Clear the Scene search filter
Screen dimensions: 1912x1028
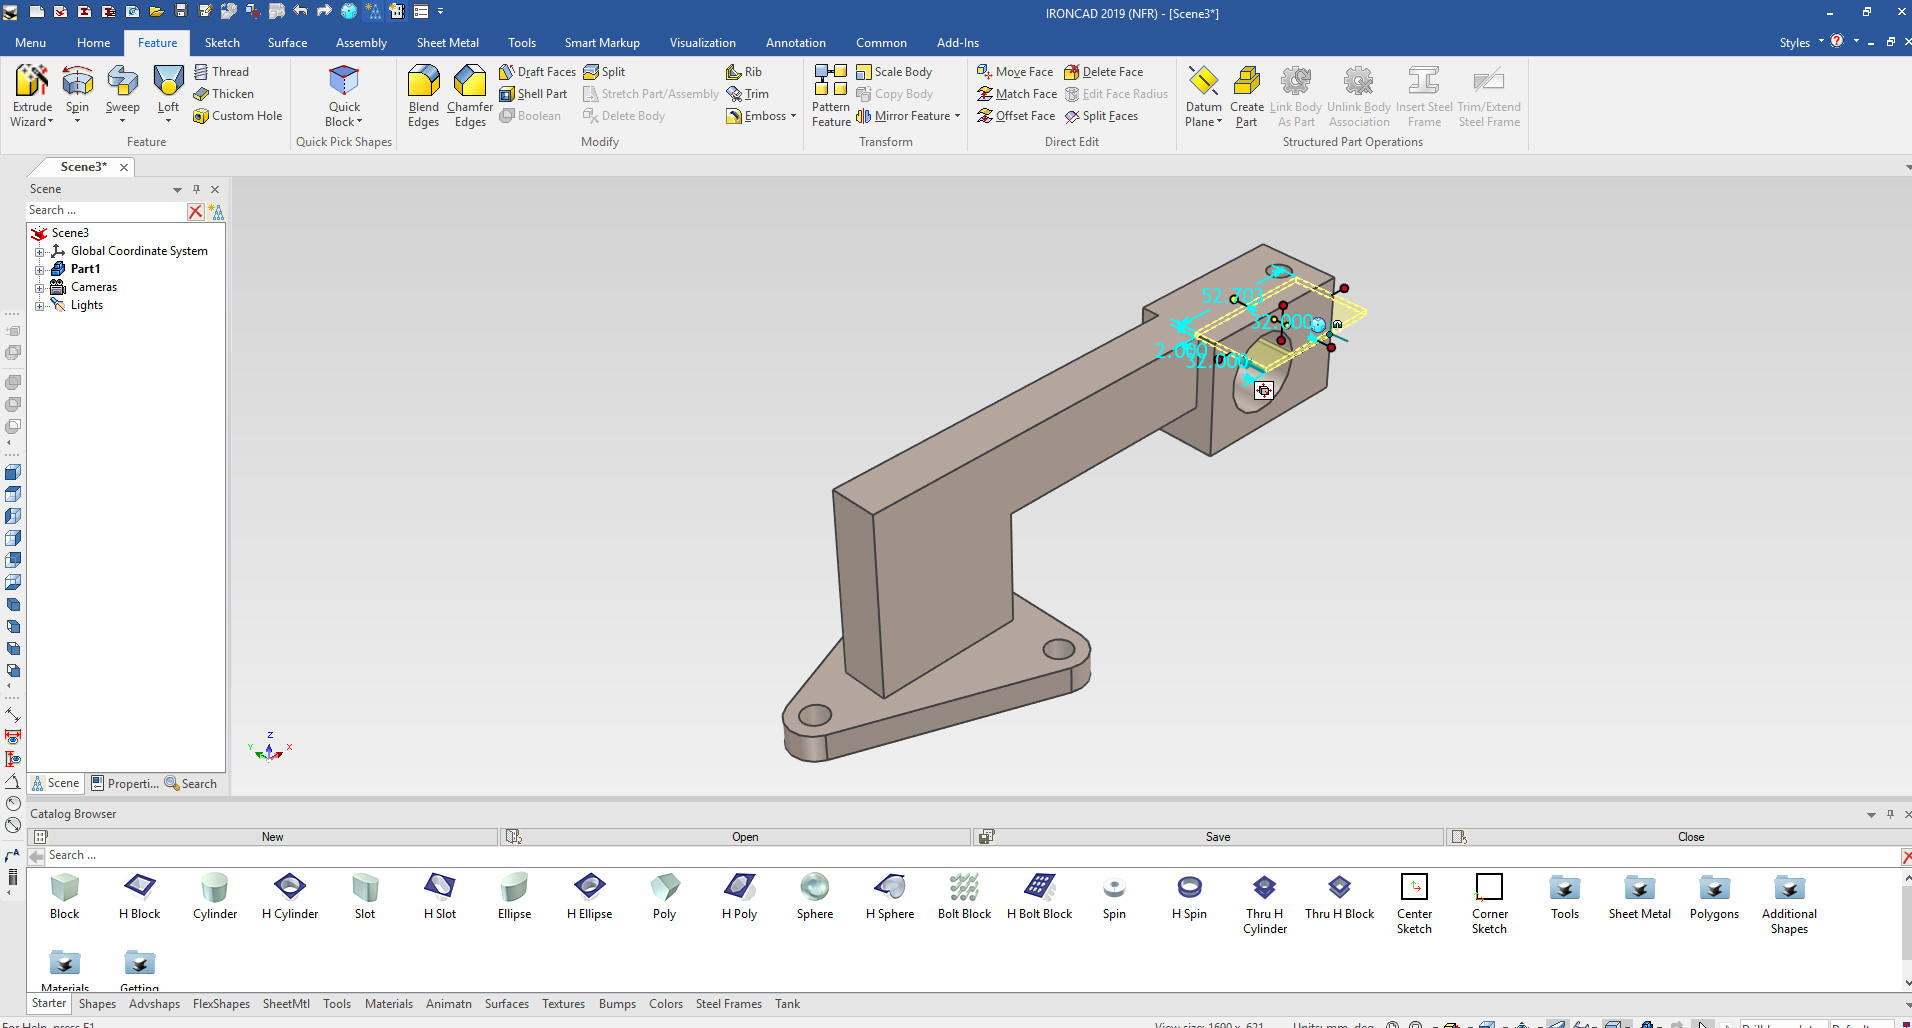(196, 211)
